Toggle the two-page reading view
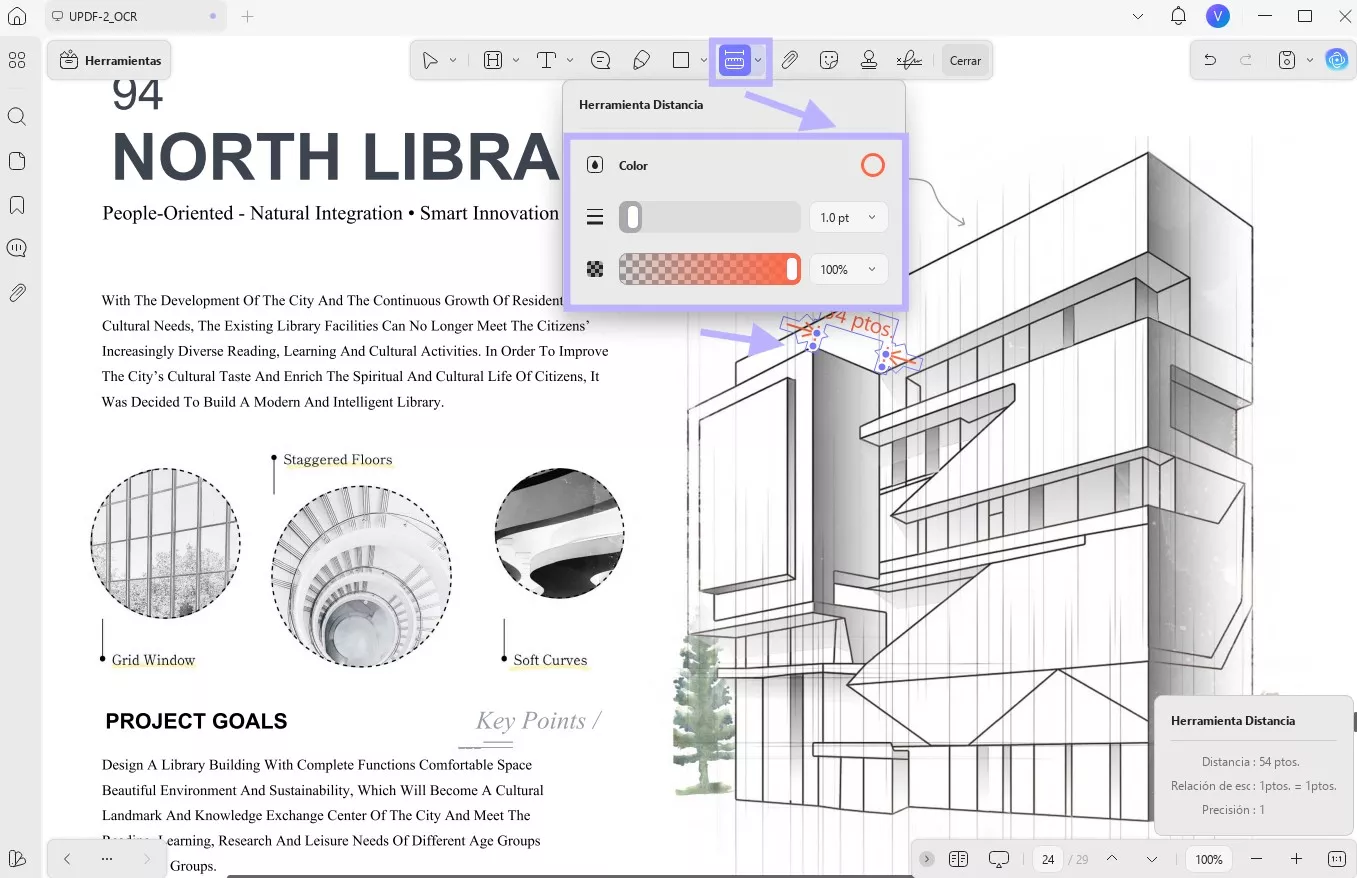Image resolution: width=1357 pixels, height=878 pixels. [x=959, y=859]
